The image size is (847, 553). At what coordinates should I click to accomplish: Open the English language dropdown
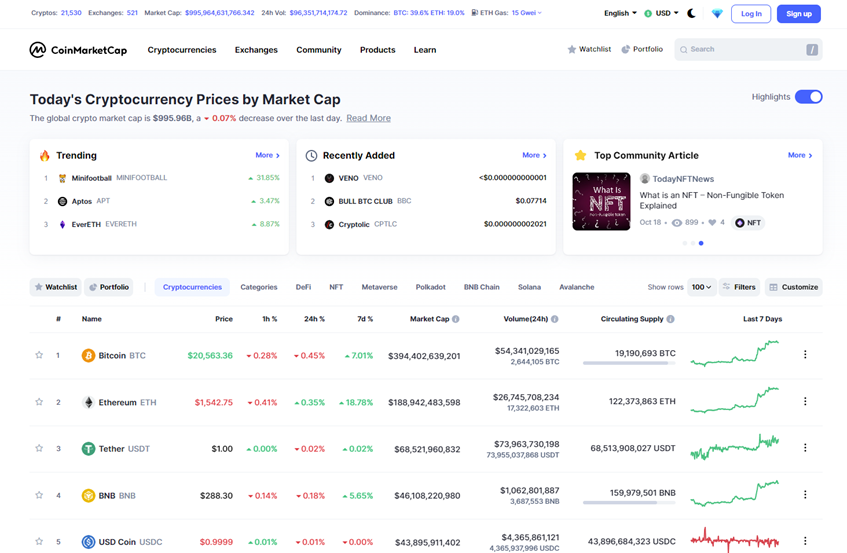(x=620, y=14)
